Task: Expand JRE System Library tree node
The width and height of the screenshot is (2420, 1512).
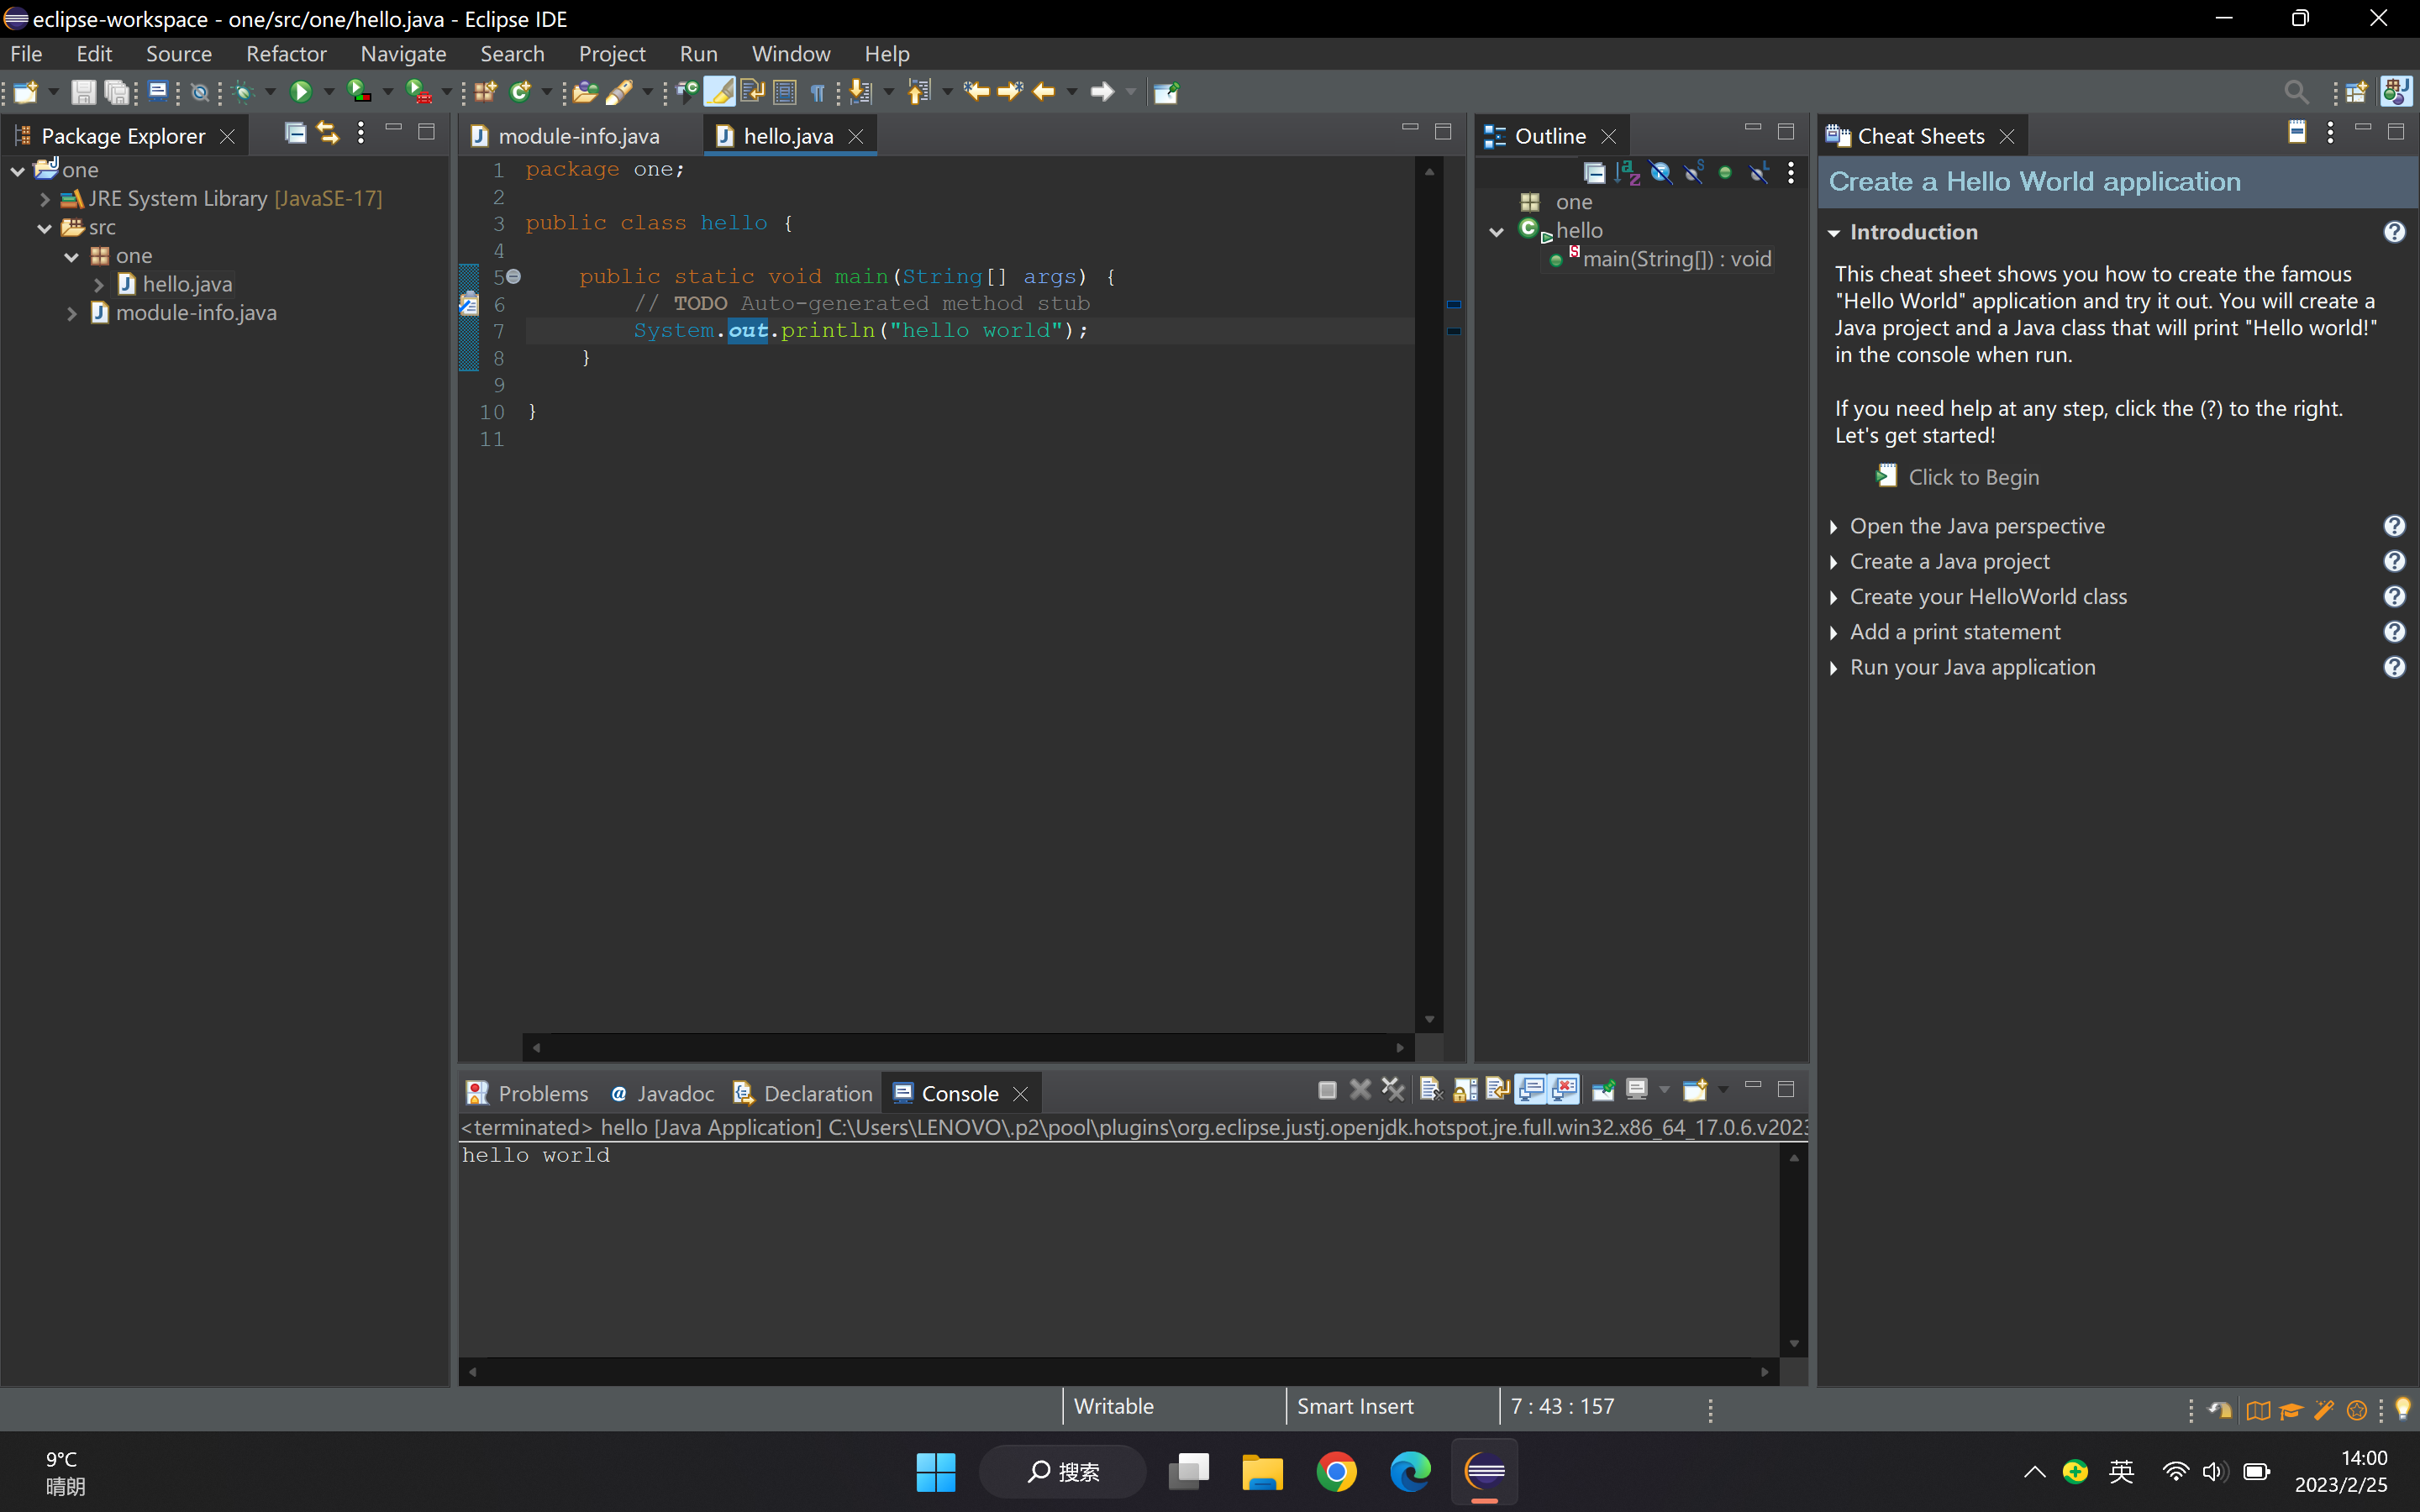Action: coord(45,199)
